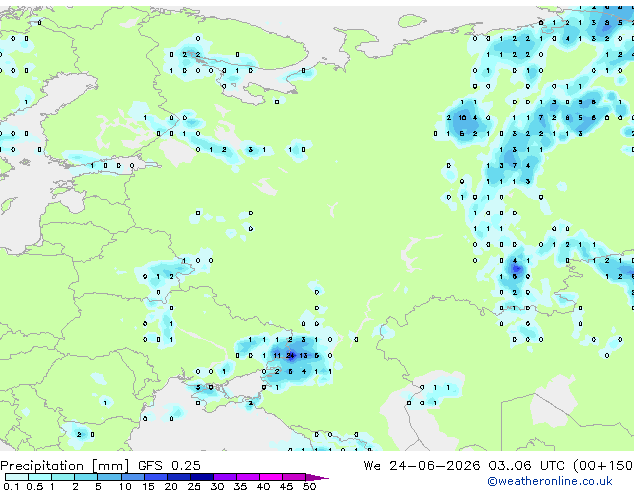This screenshot has width=634, height=490.
Task: Click the '25' legend scale label
Action: [x=194, y=486]
